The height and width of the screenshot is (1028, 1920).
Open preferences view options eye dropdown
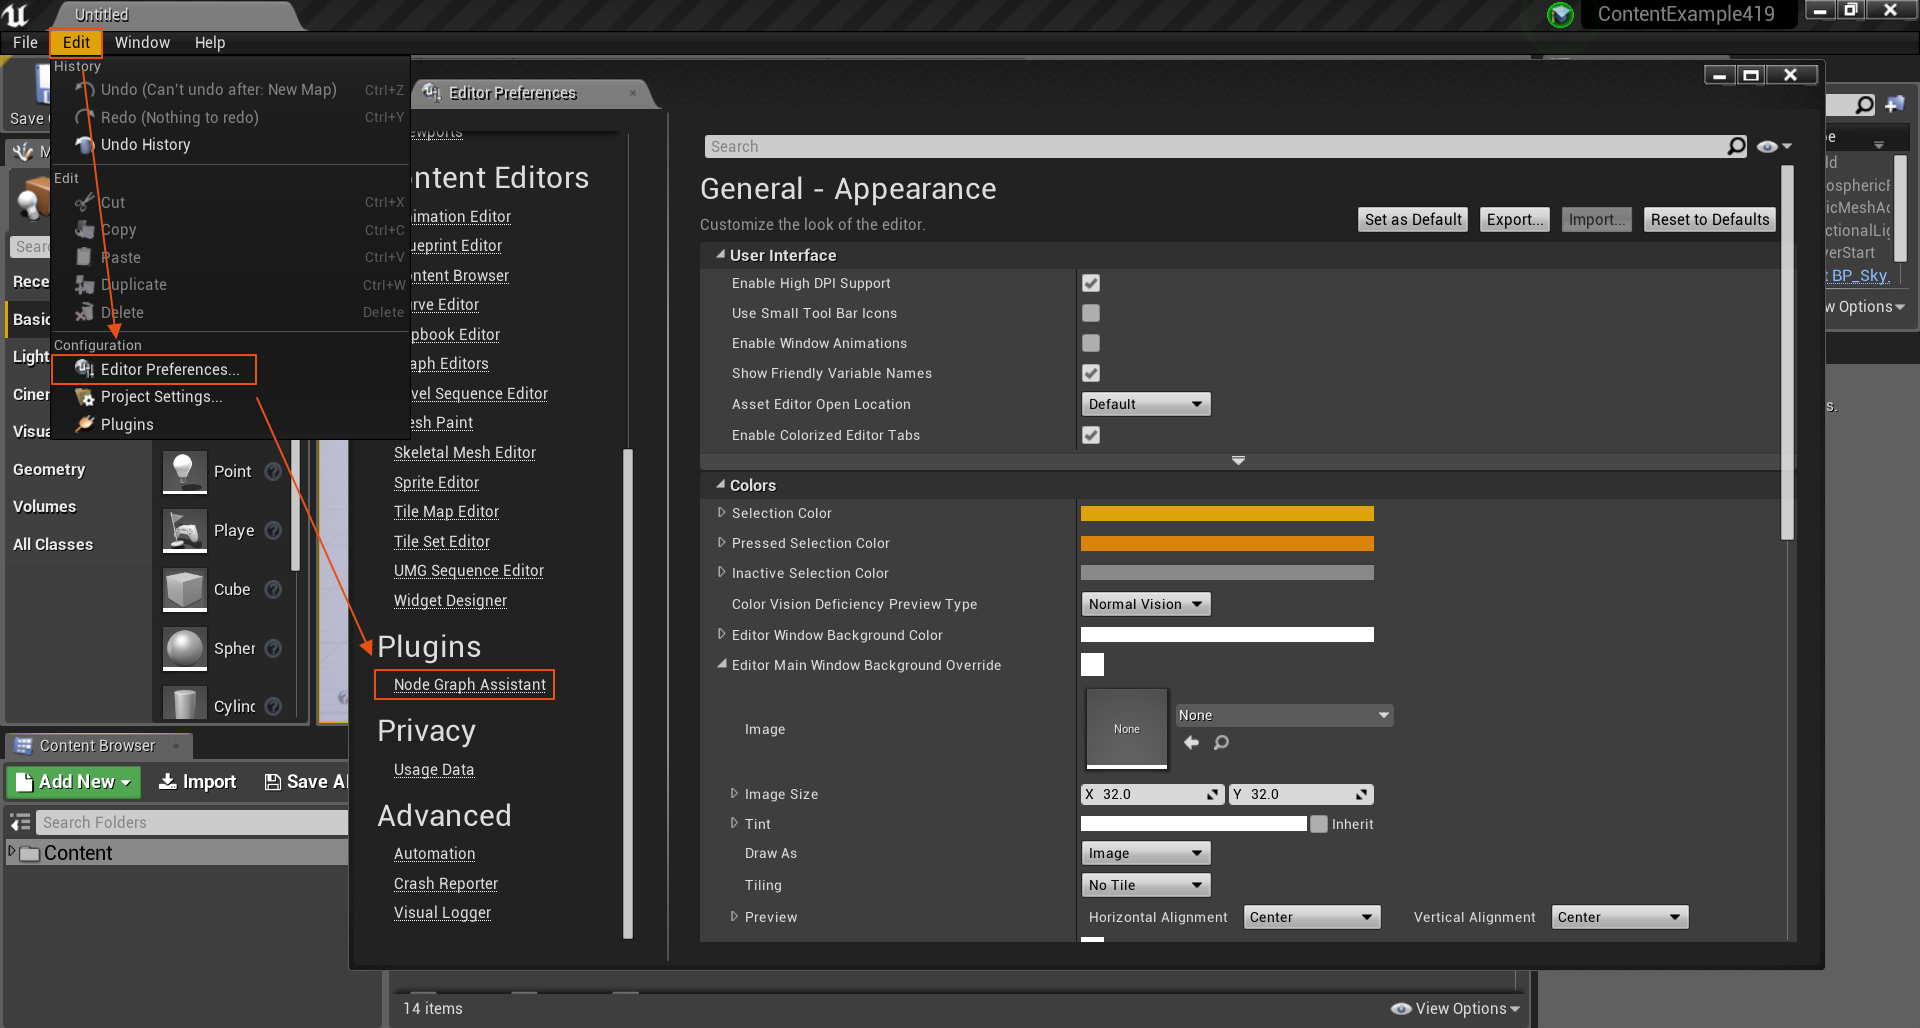[1774, 146]
